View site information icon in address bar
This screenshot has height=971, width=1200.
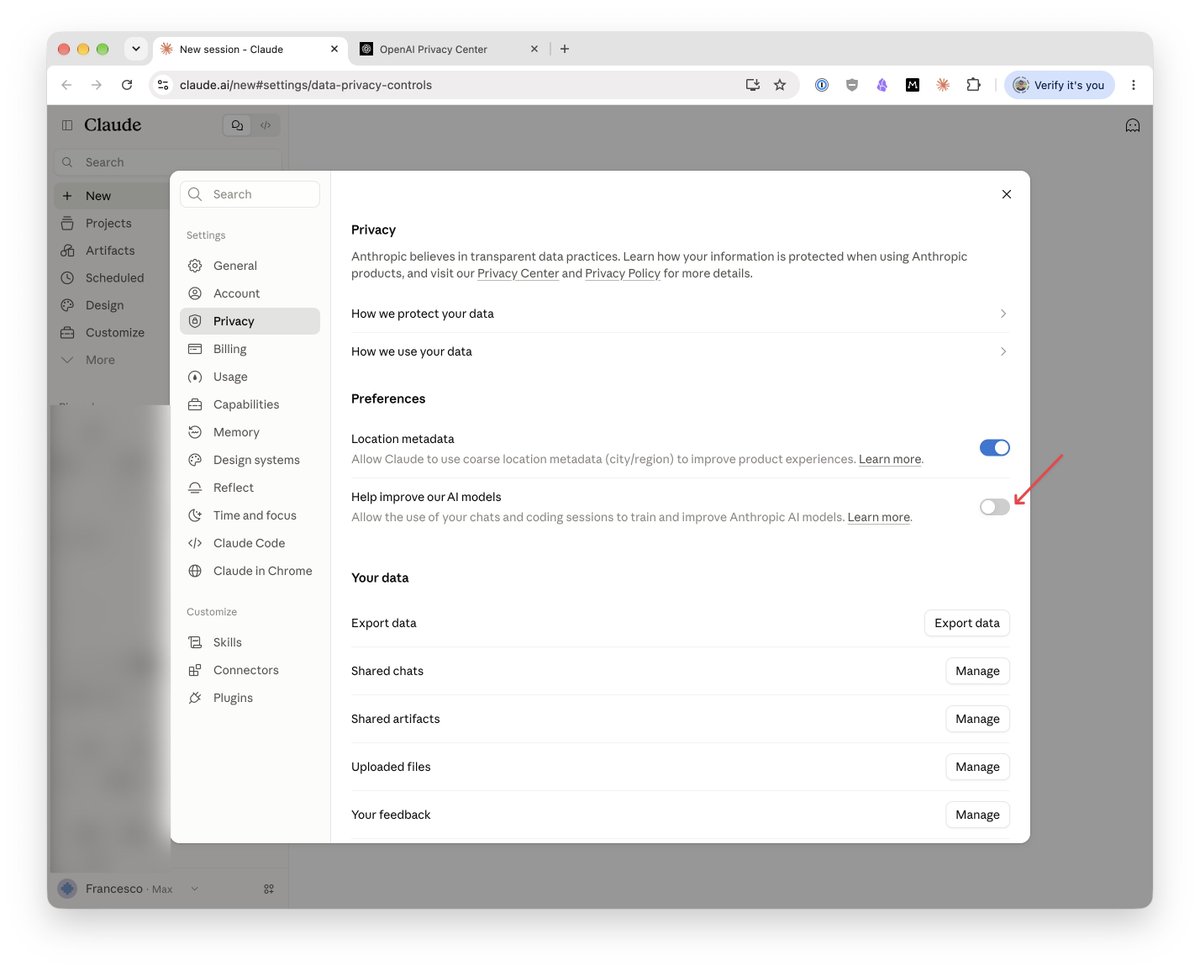(x=164, y=85)
